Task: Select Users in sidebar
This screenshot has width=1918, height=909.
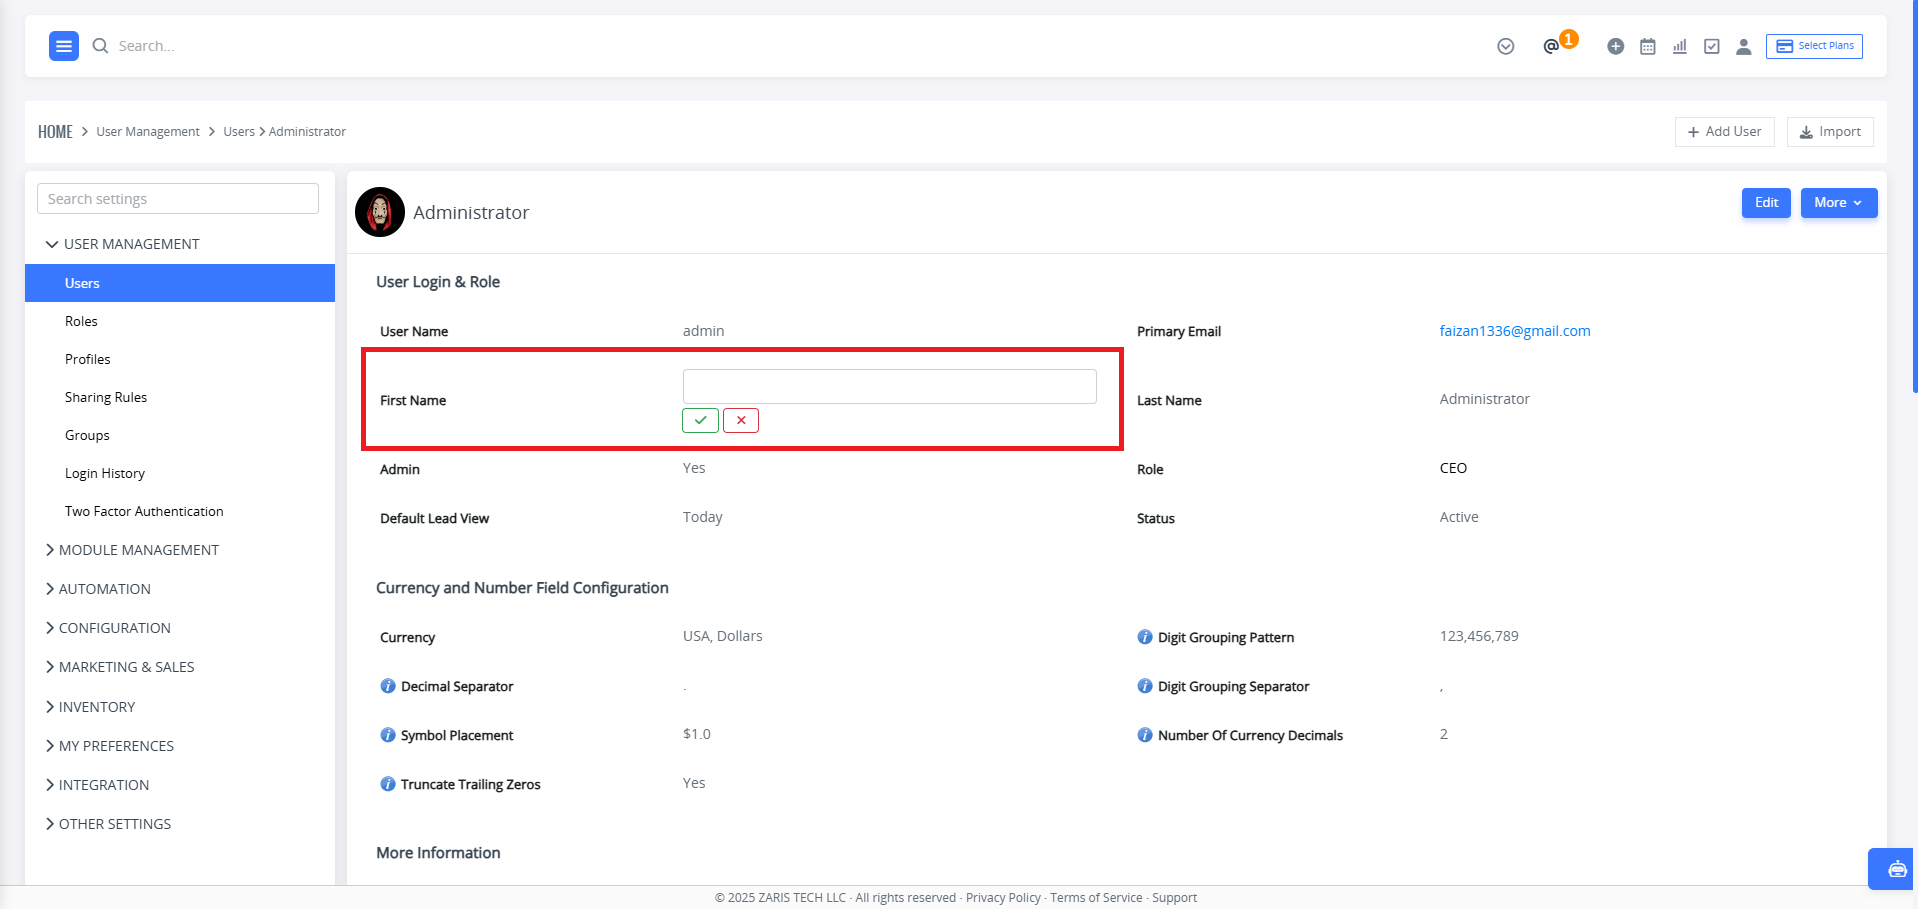Action: (180, 283)
